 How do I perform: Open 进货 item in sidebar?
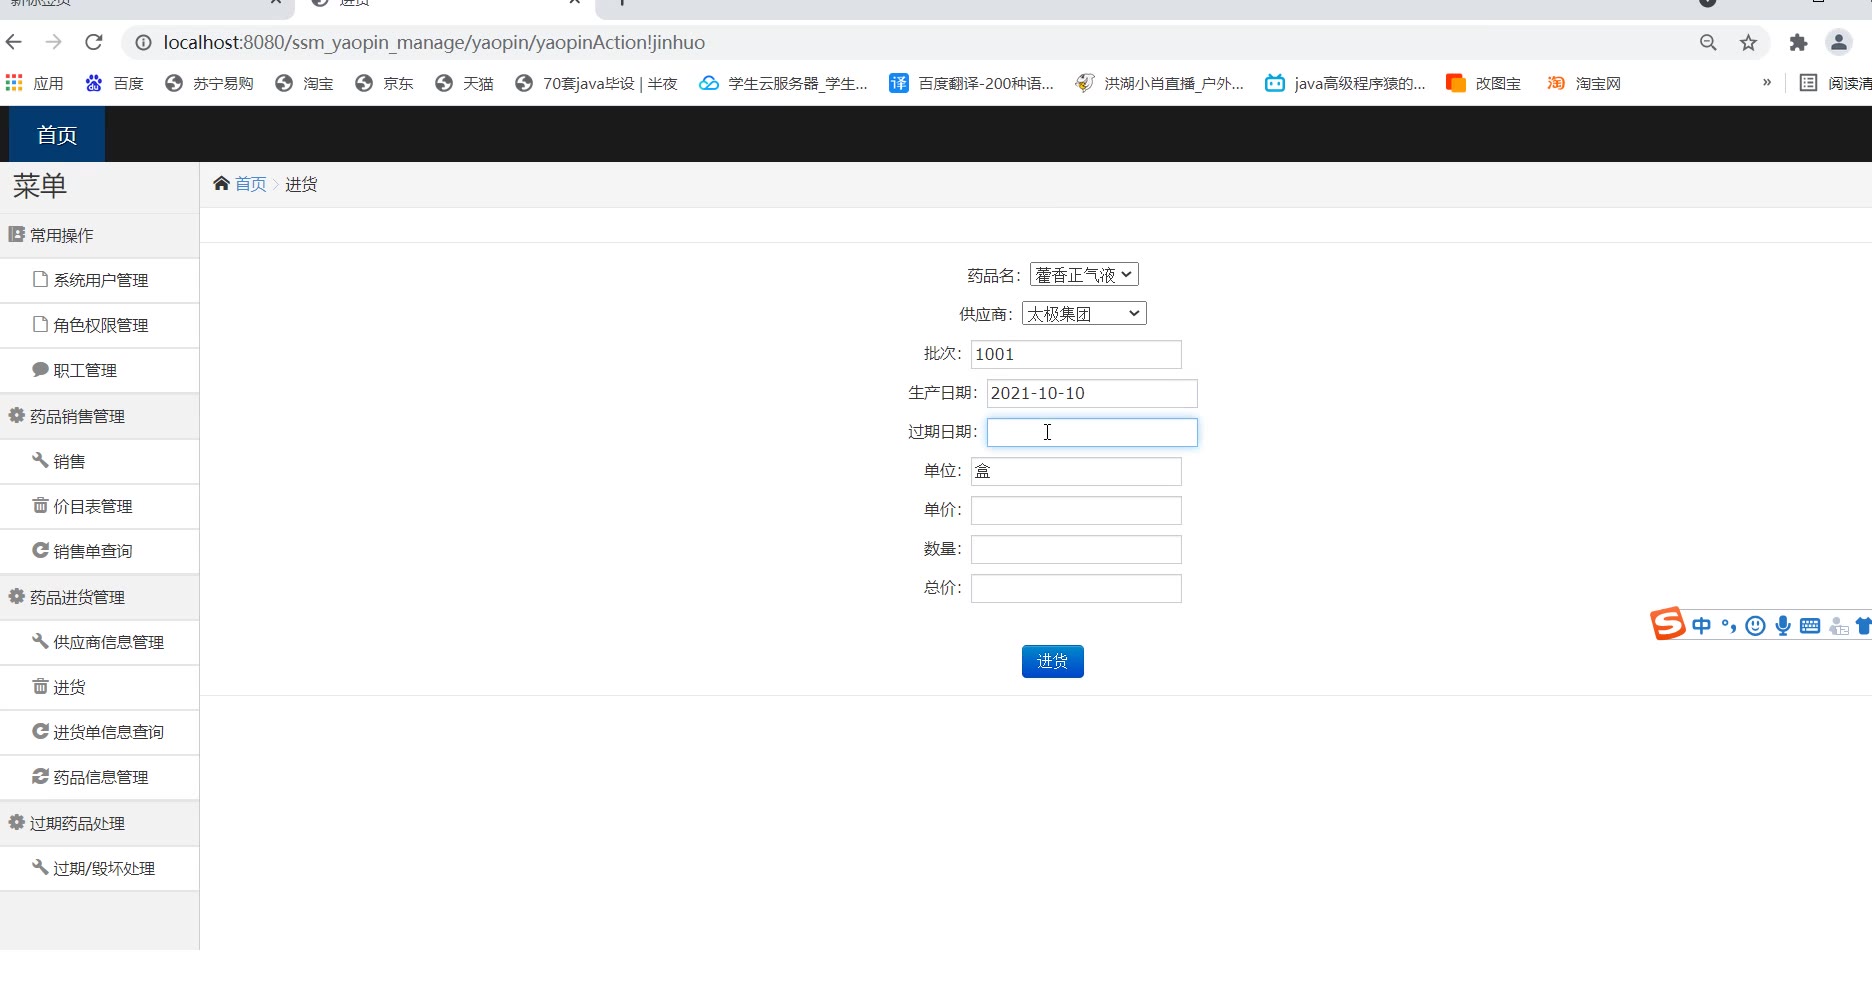[99, 687]
